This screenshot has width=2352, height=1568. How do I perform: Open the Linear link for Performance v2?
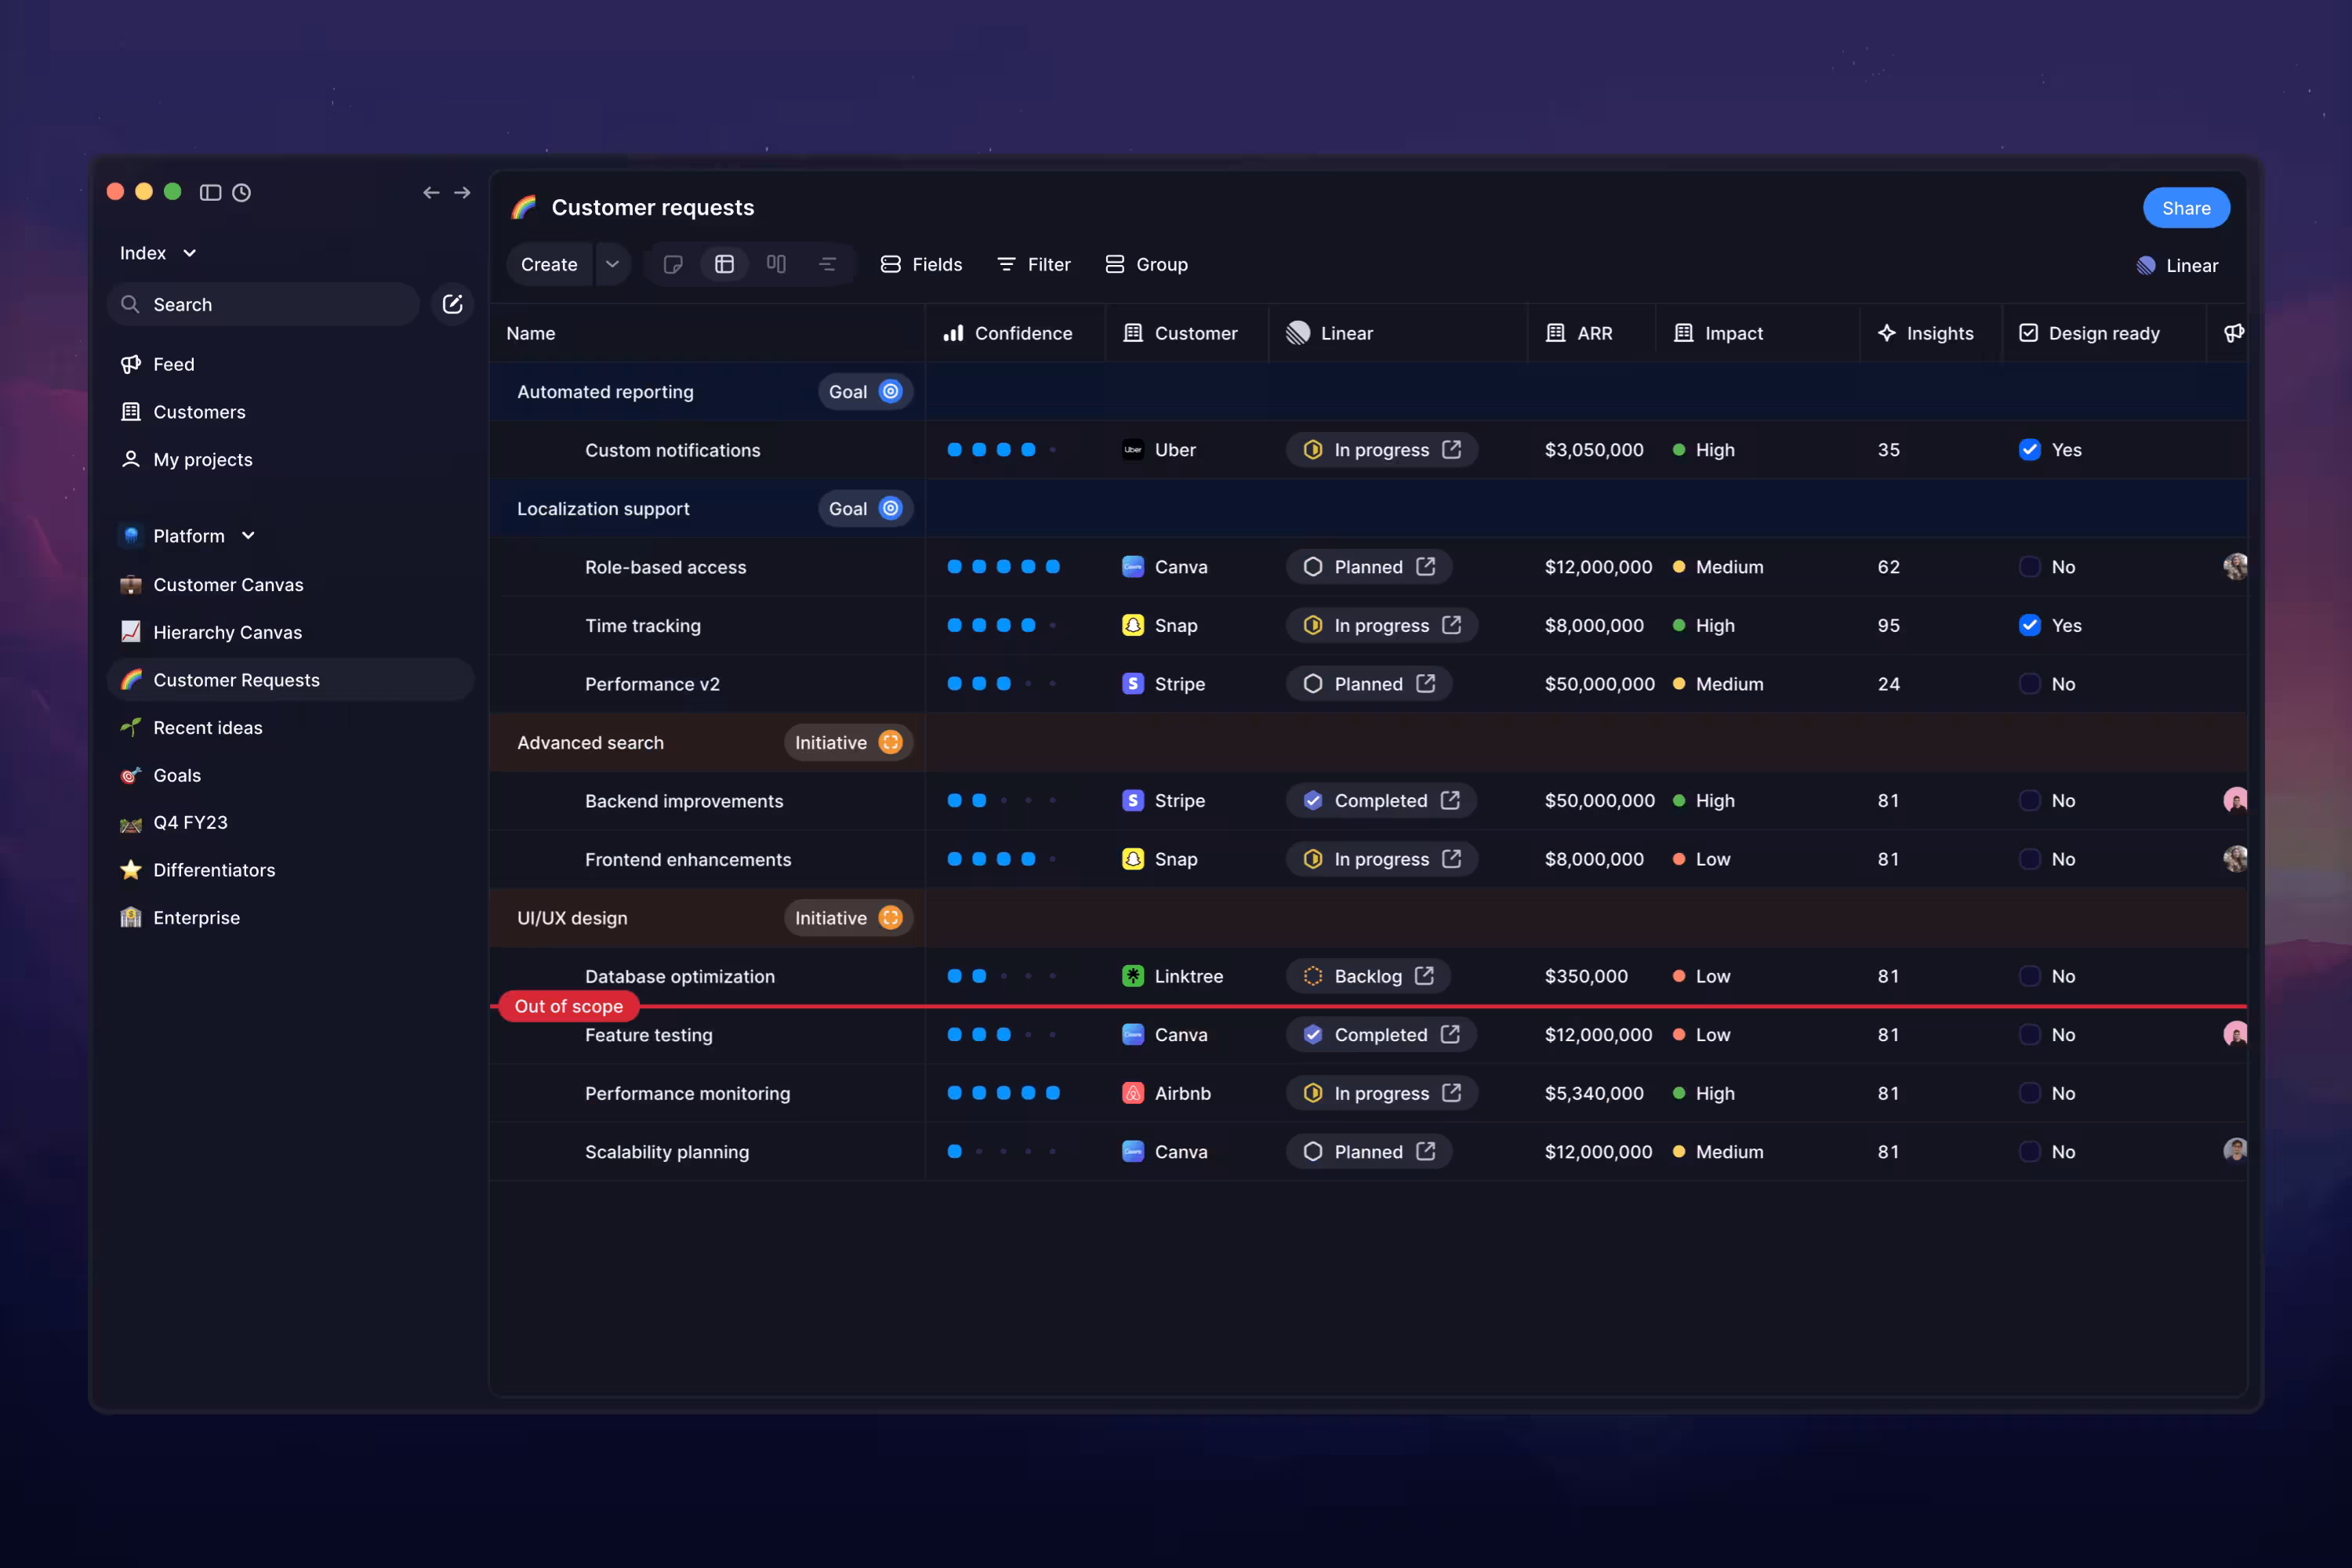(1425, 683)
